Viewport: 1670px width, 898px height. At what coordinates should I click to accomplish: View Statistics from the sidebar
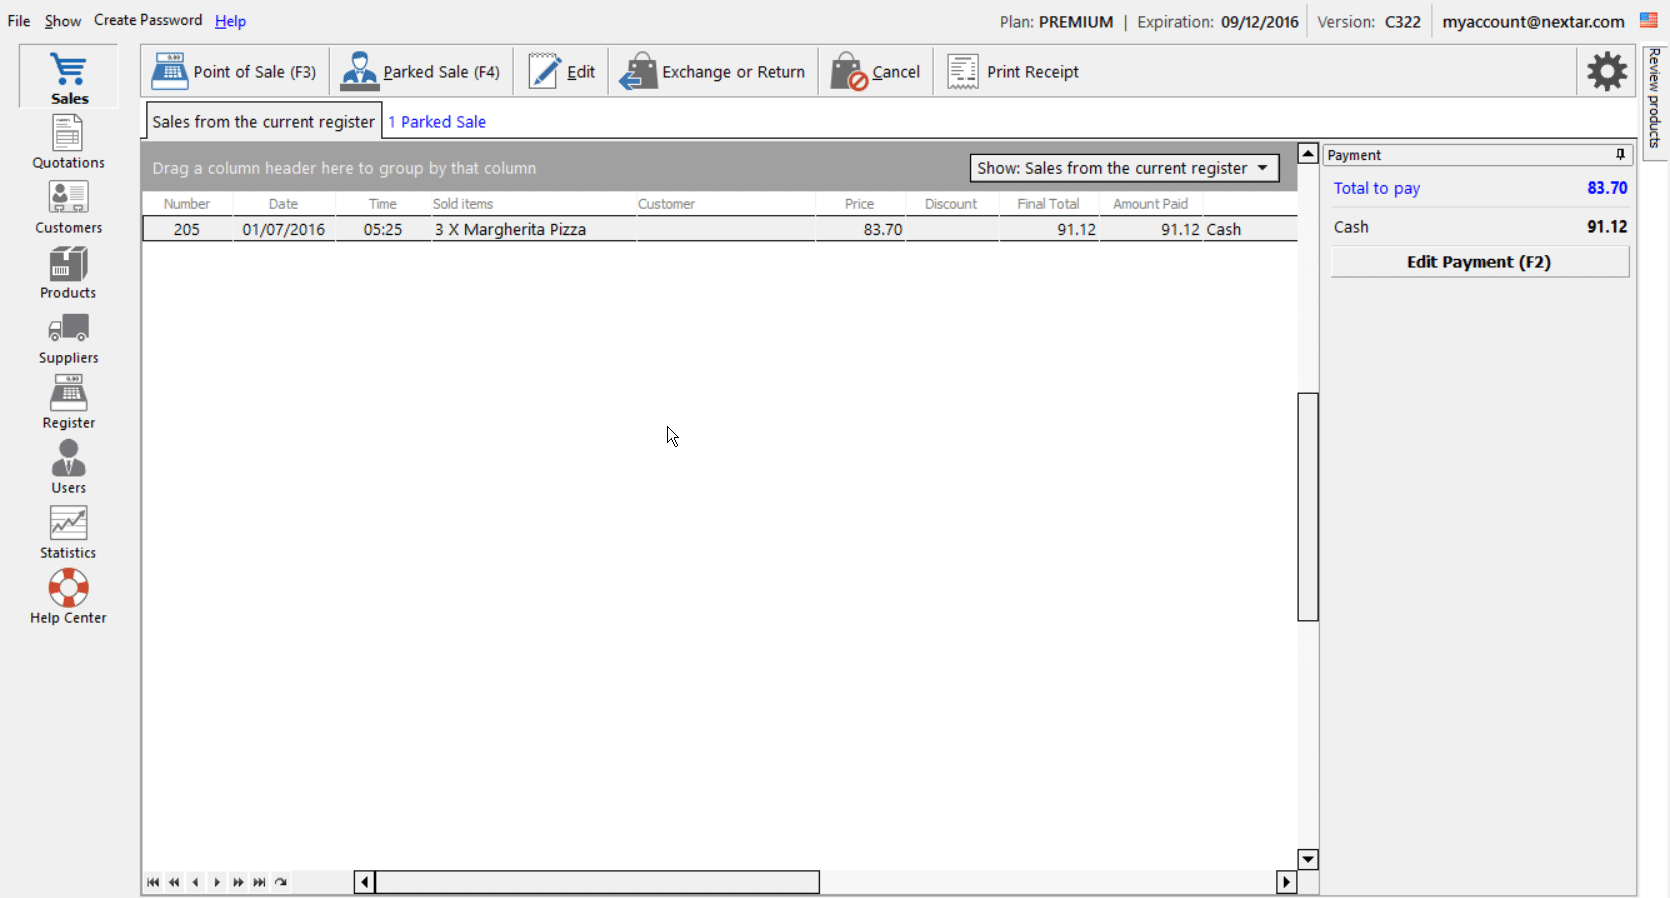point(68,532)
